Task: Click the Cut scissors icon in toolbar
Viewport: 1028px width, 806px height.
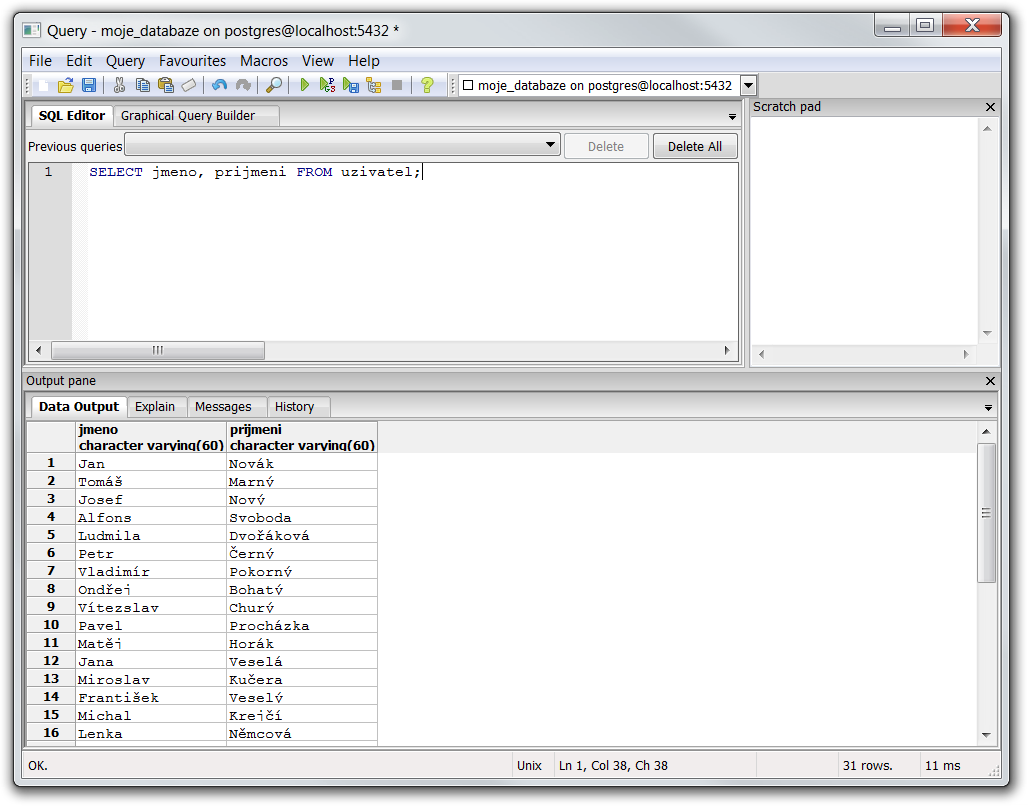Action: click(119, 86)
